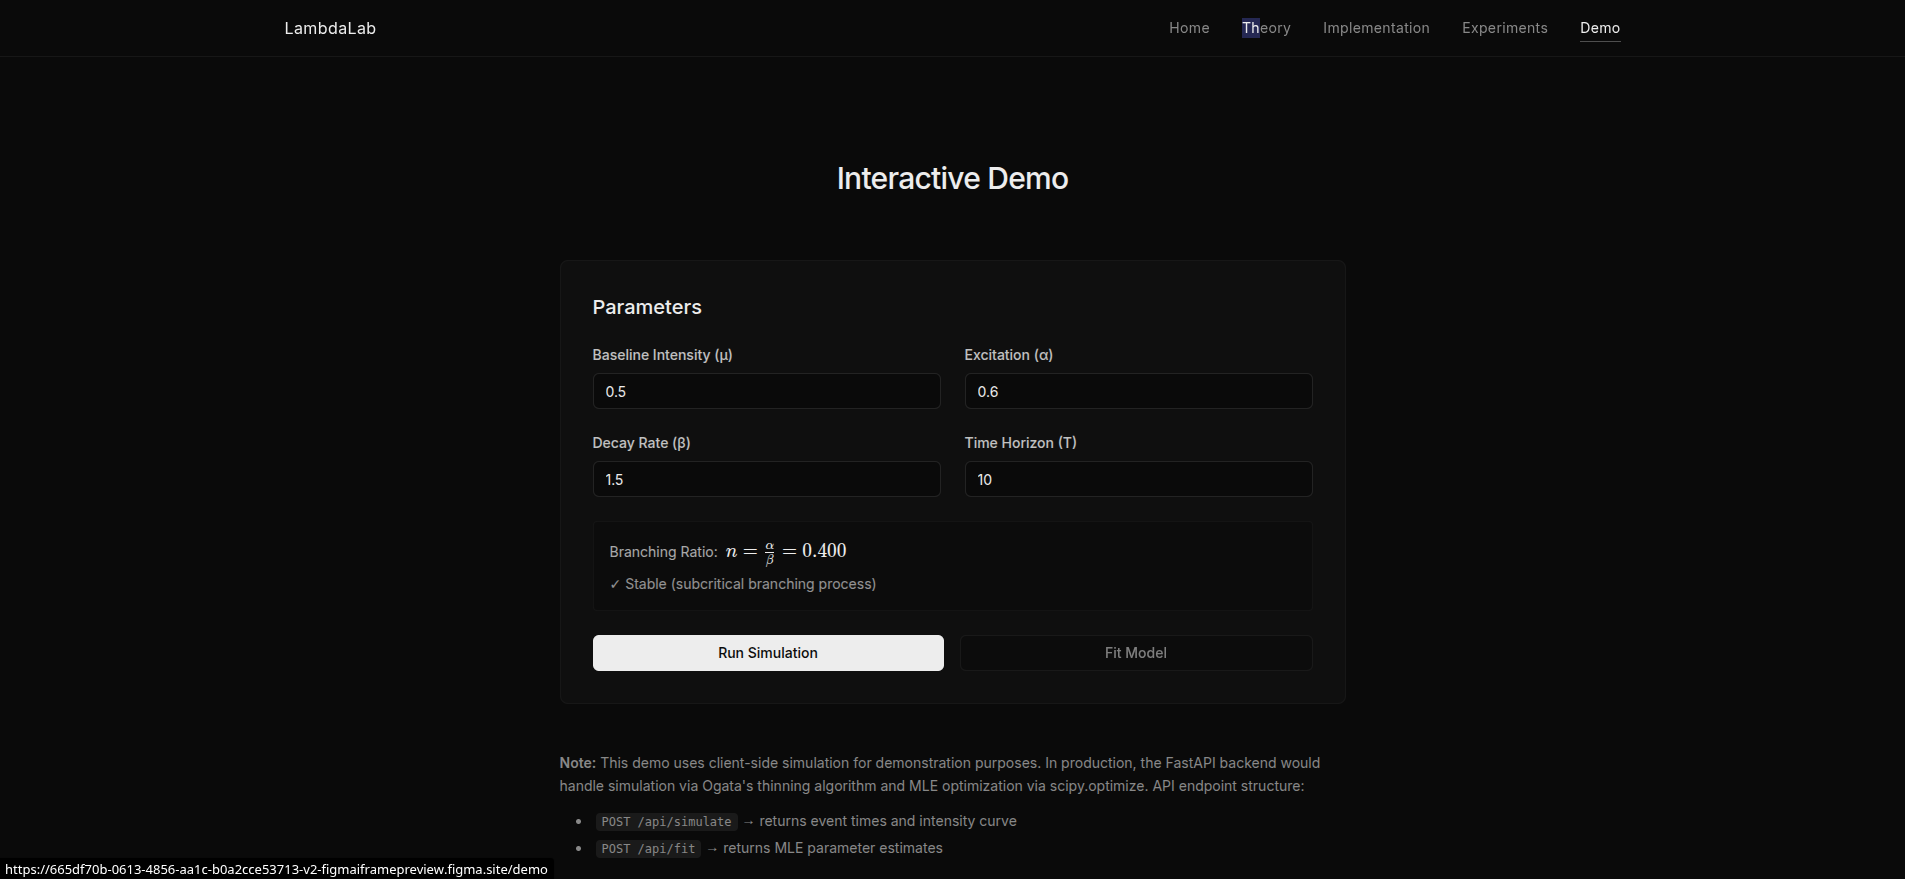Open the Experiments section
The width and height of the screenshot is (1905, 879).
click(x=1504, y=28)
